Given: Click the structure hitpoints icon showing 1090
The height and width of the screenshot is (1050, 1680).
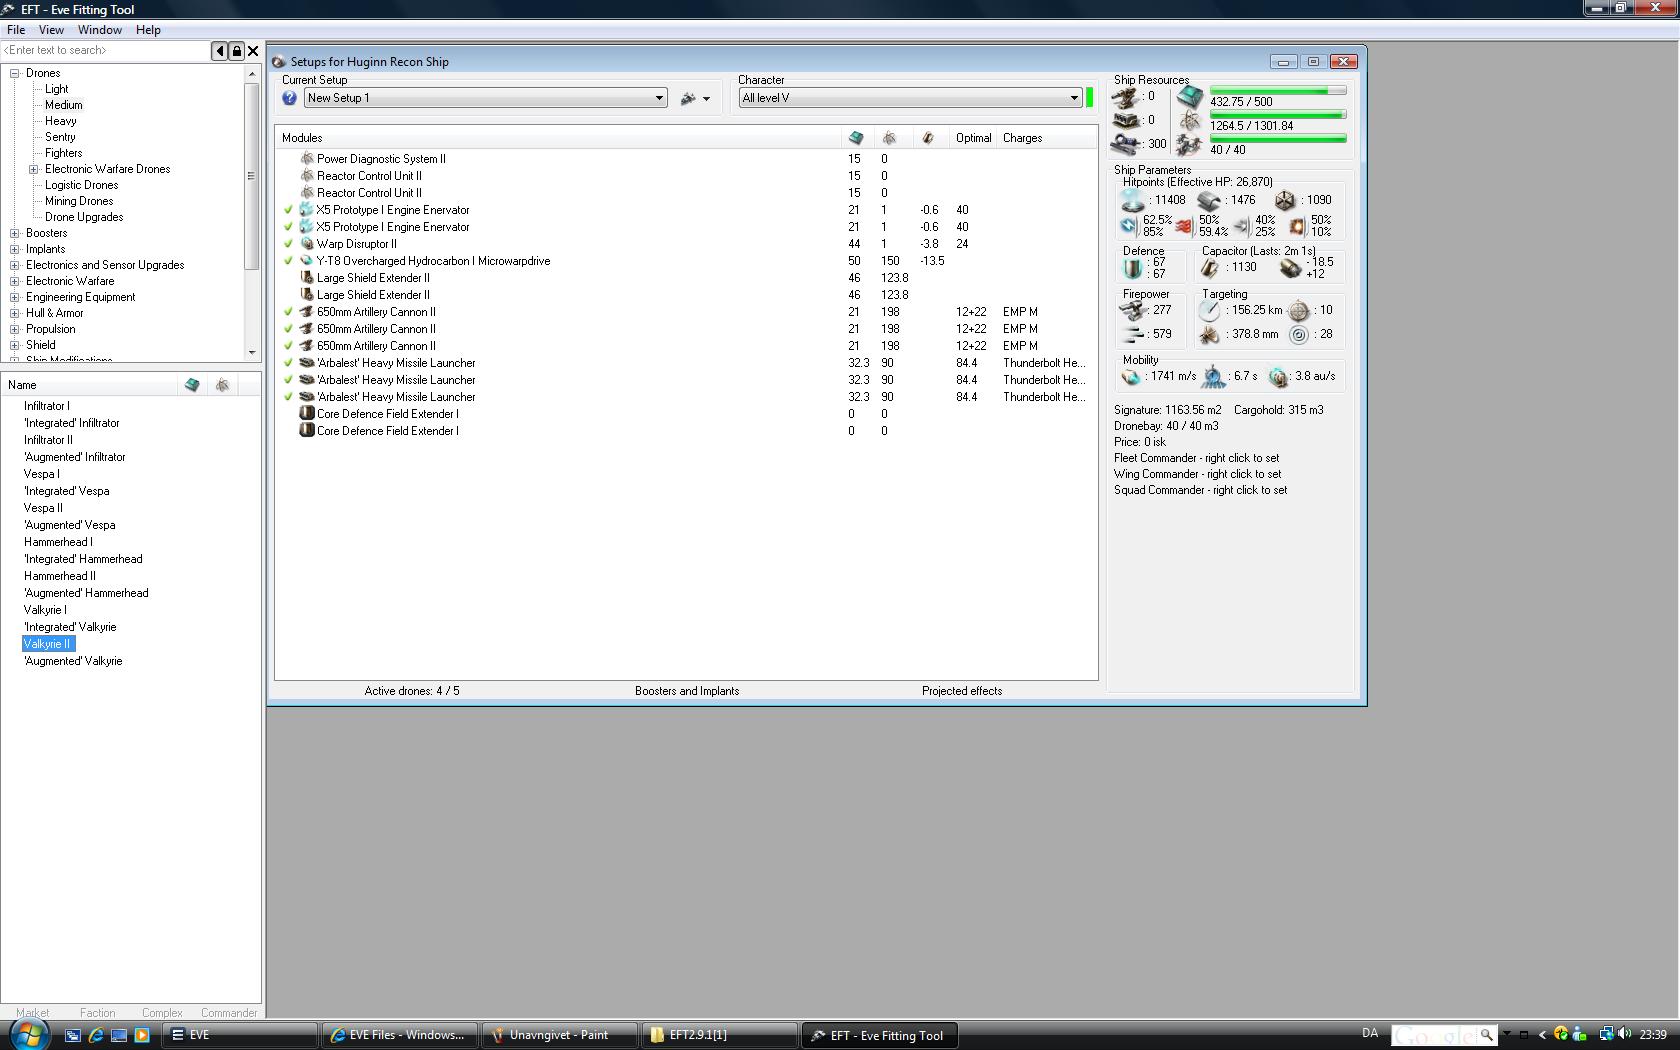Looking at the screenshot, I should click(x=1285, y=200).
